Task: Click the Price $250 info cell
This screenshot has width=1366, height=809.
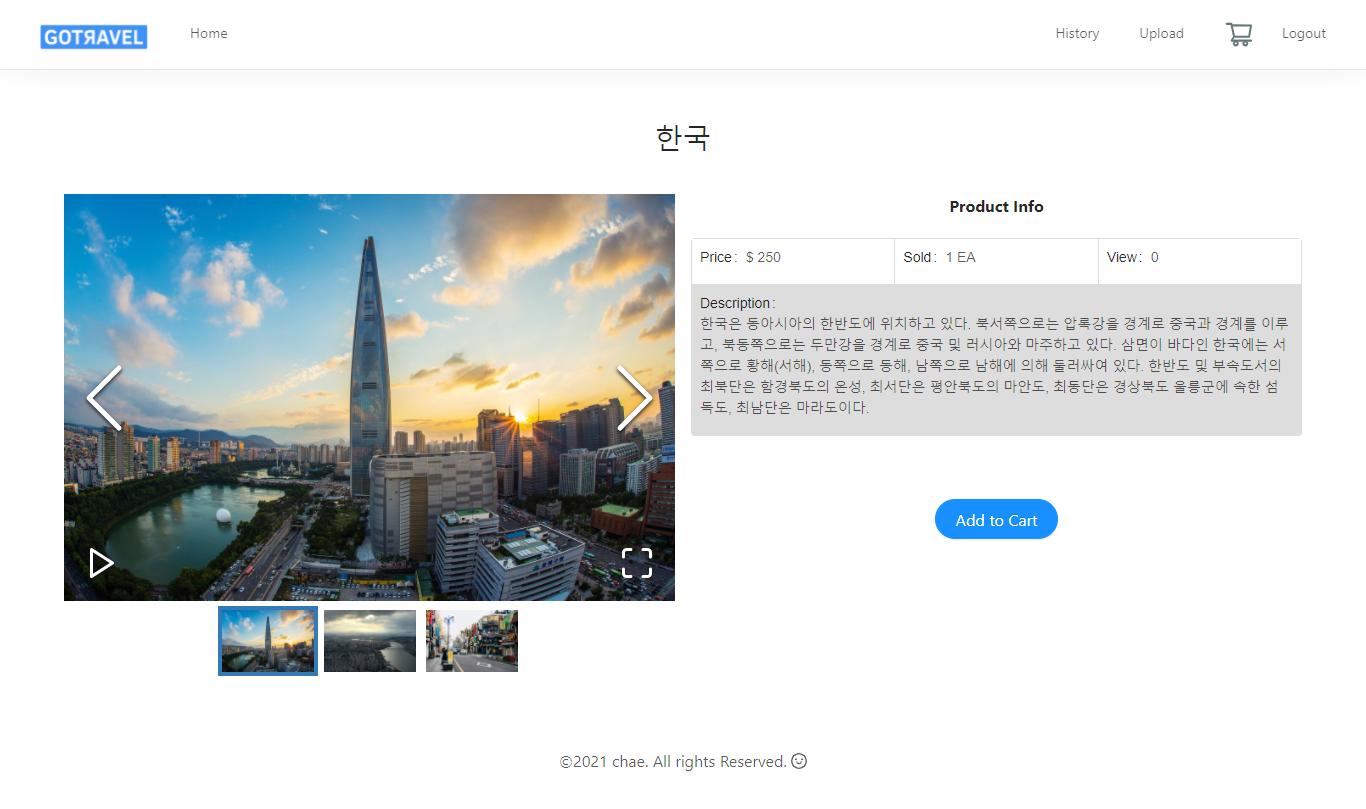Action: [x=792, y=257]
